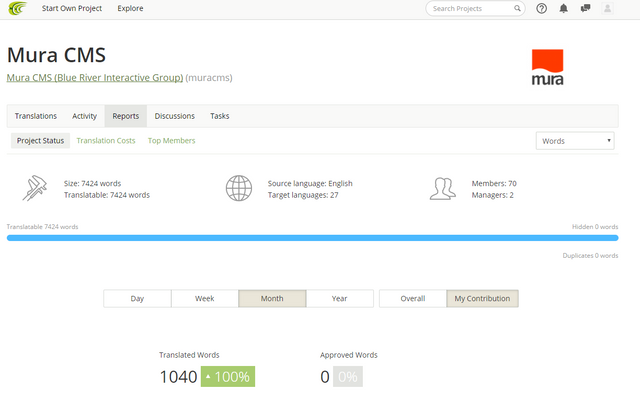
Task: Click the globe languages icon
Action: 239,188
